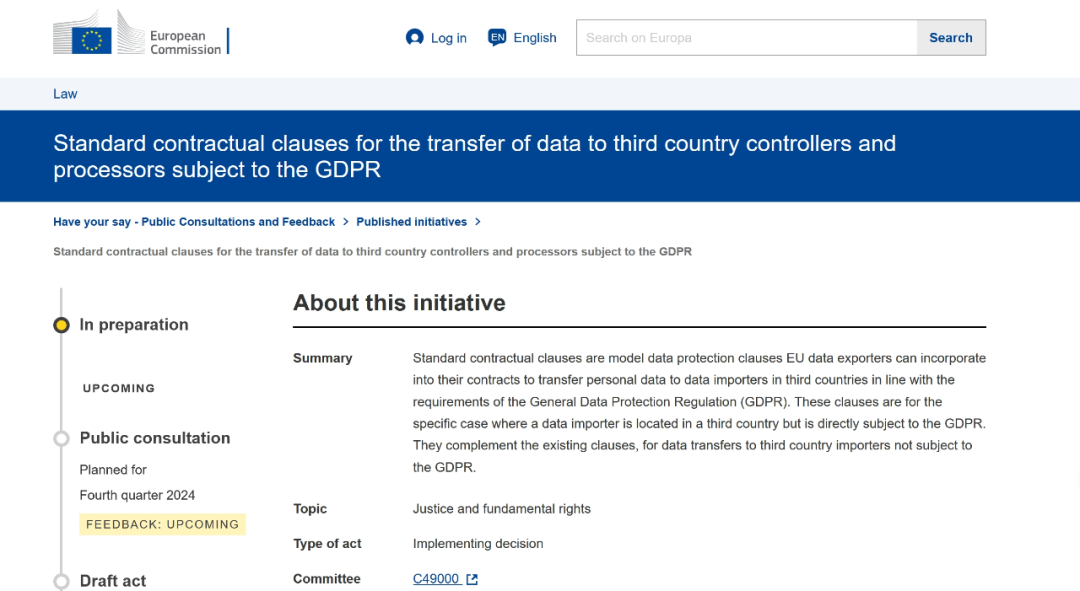Open the Published initiatives breadcrumb link
Viewport: 1080px width, 591px height.
[x=411, y=222]
